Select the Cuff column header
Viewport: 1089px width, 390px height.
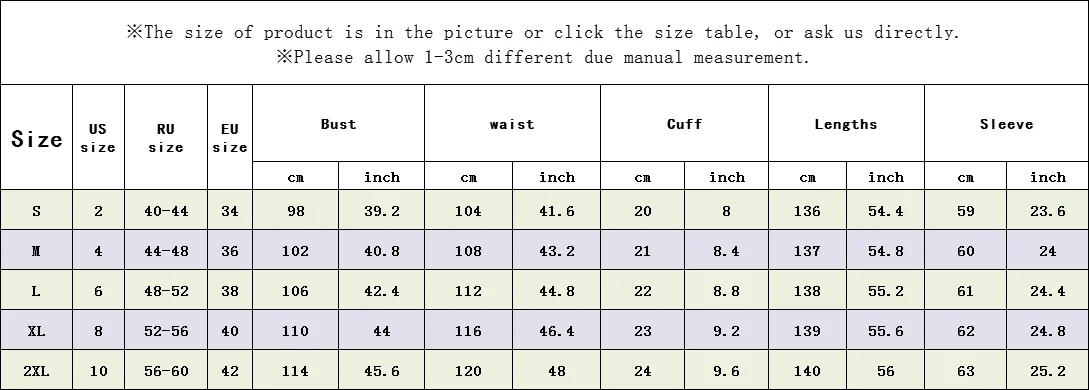[x=684, y=124]
